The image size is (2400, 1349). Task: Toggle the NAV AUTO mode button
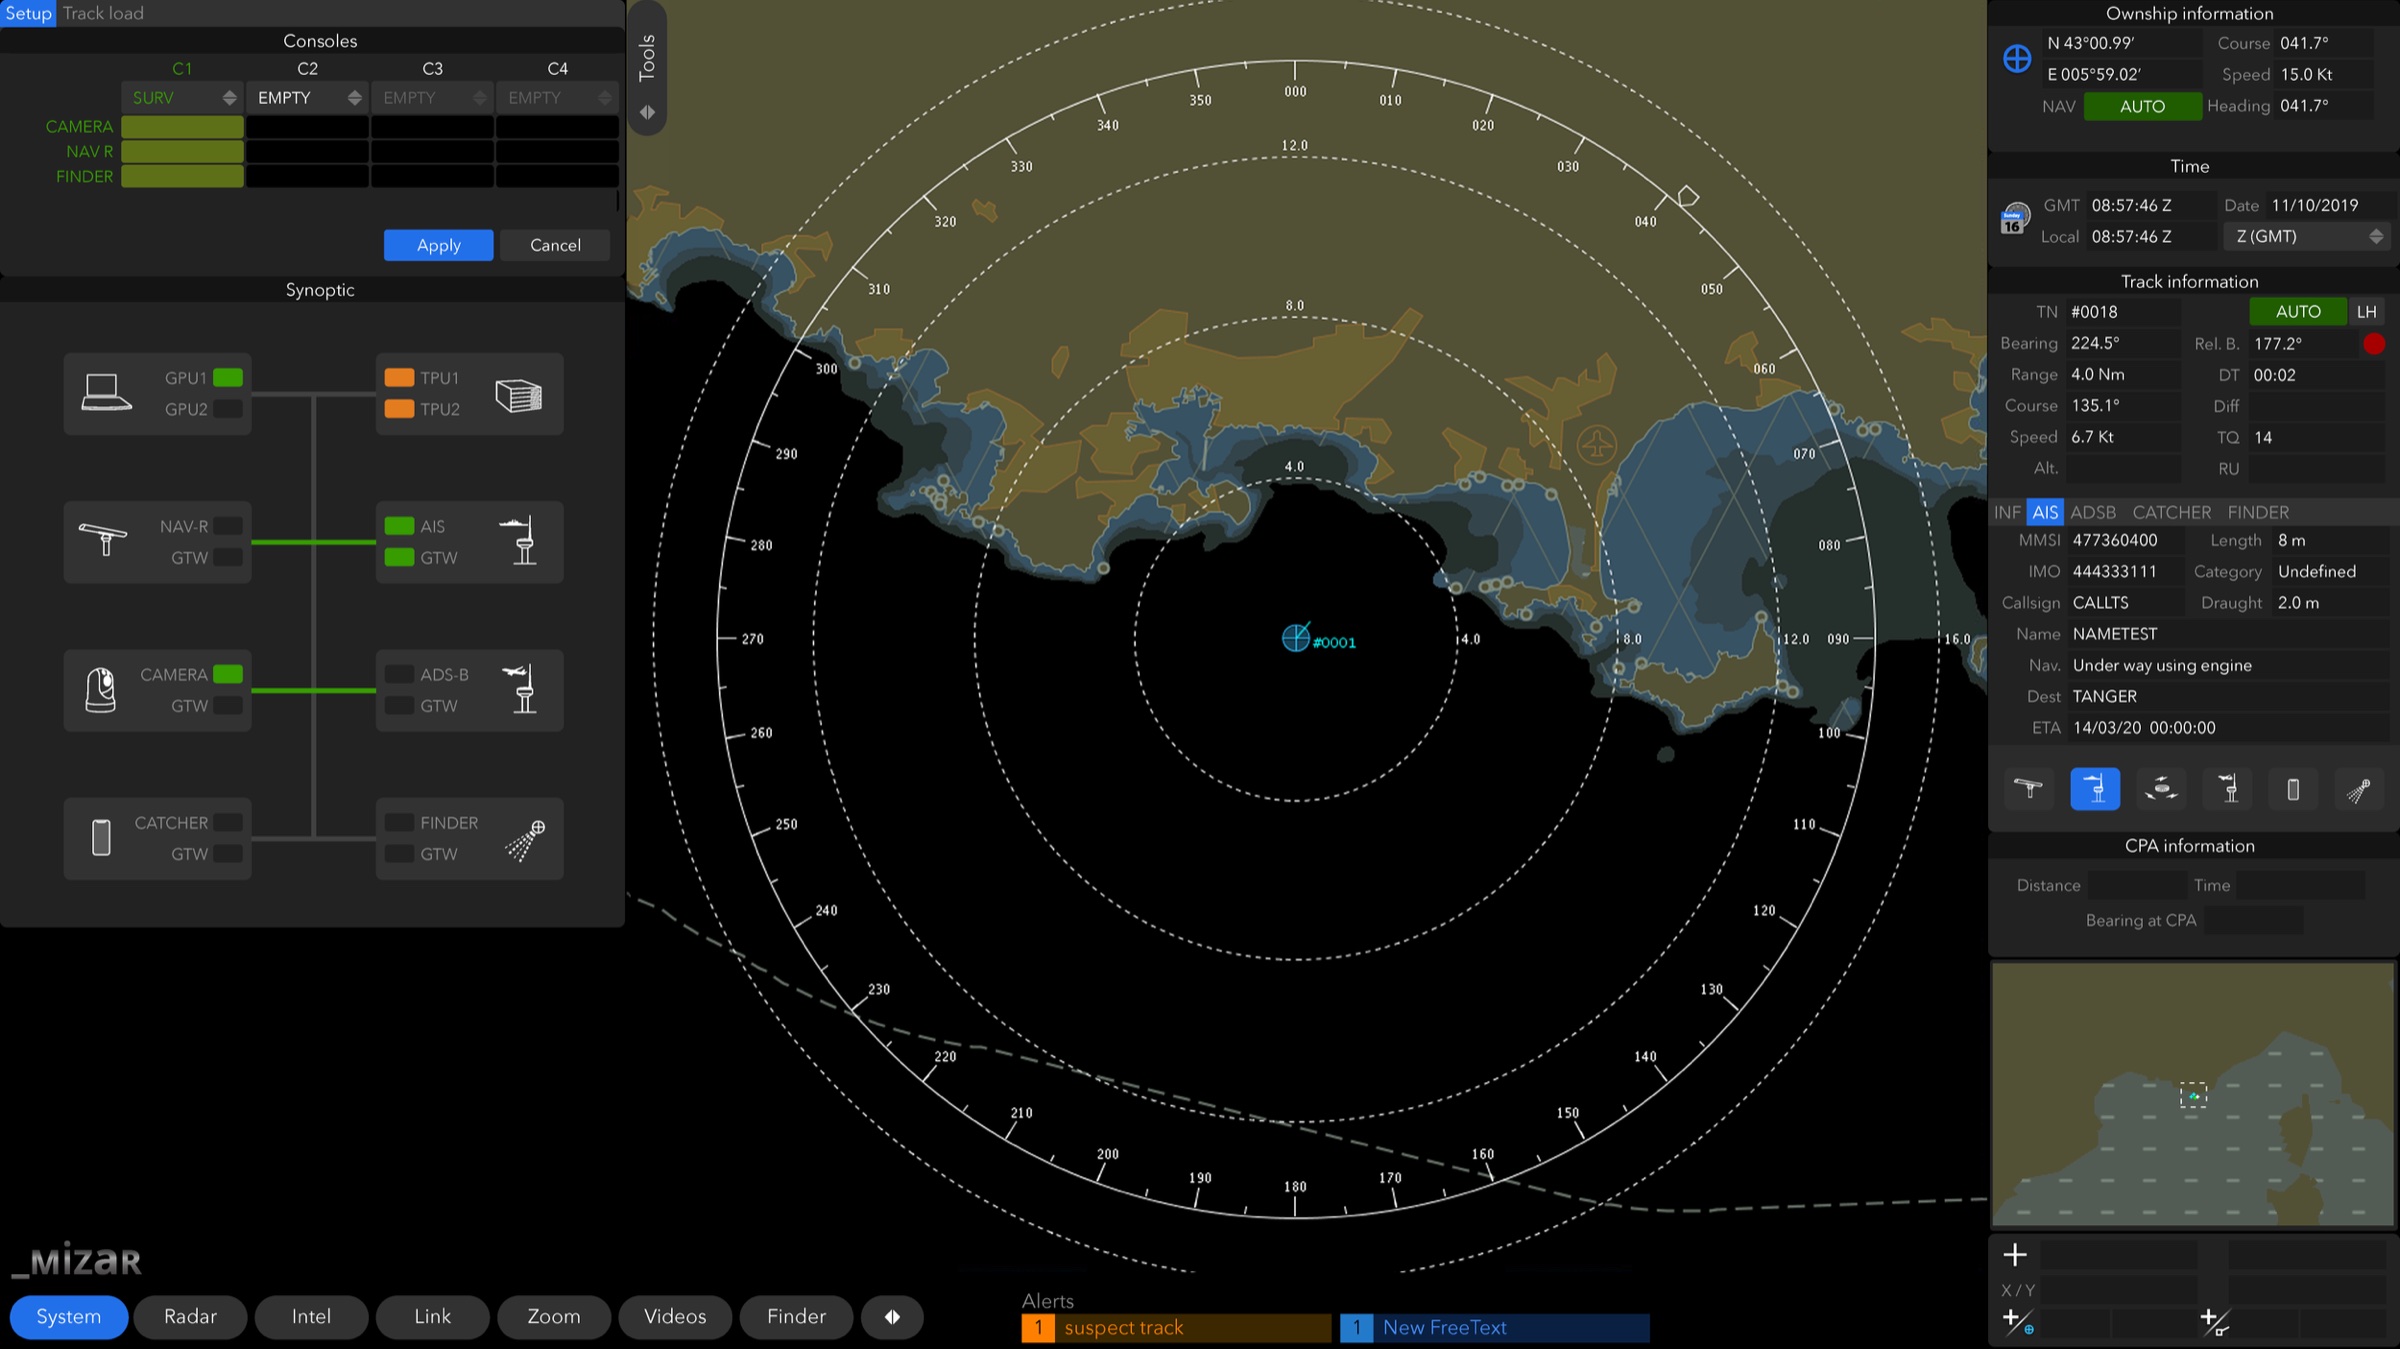[x=2142, y=106]
